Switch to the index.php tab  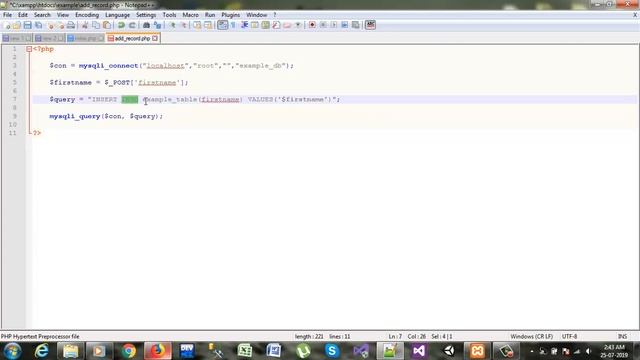point(86,38)
